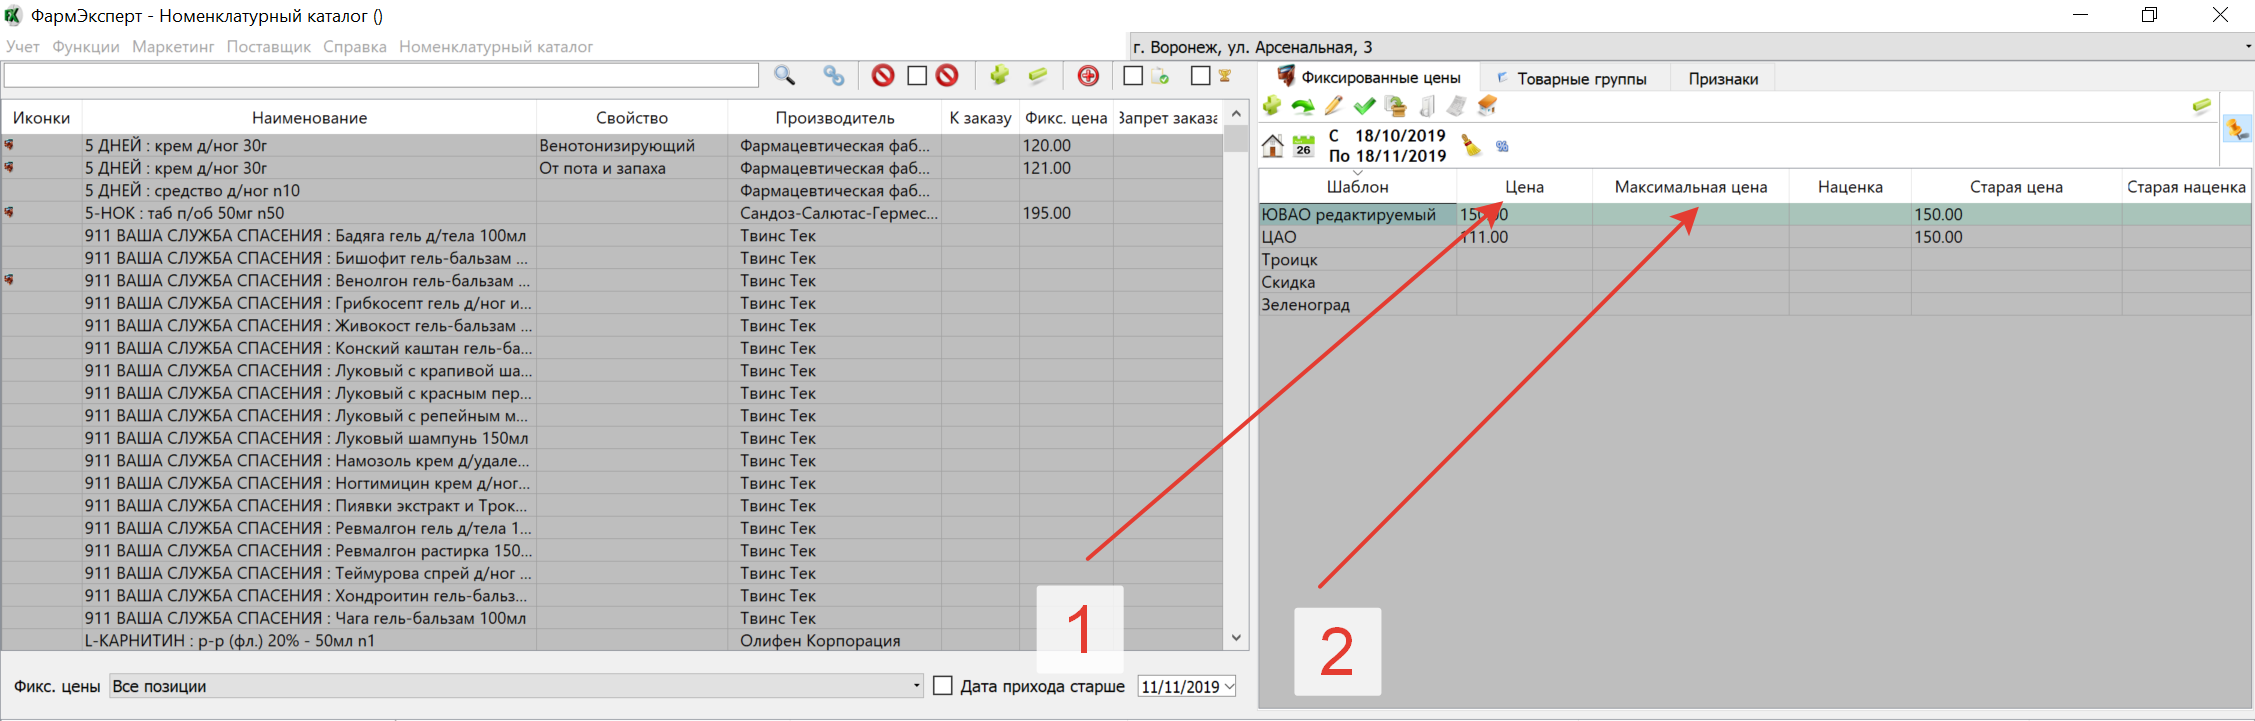The height and width of the screenshot is (721, 2255).
Task: Expand the address dropdown for Воронеж
Action: (x=2247, y=47)
